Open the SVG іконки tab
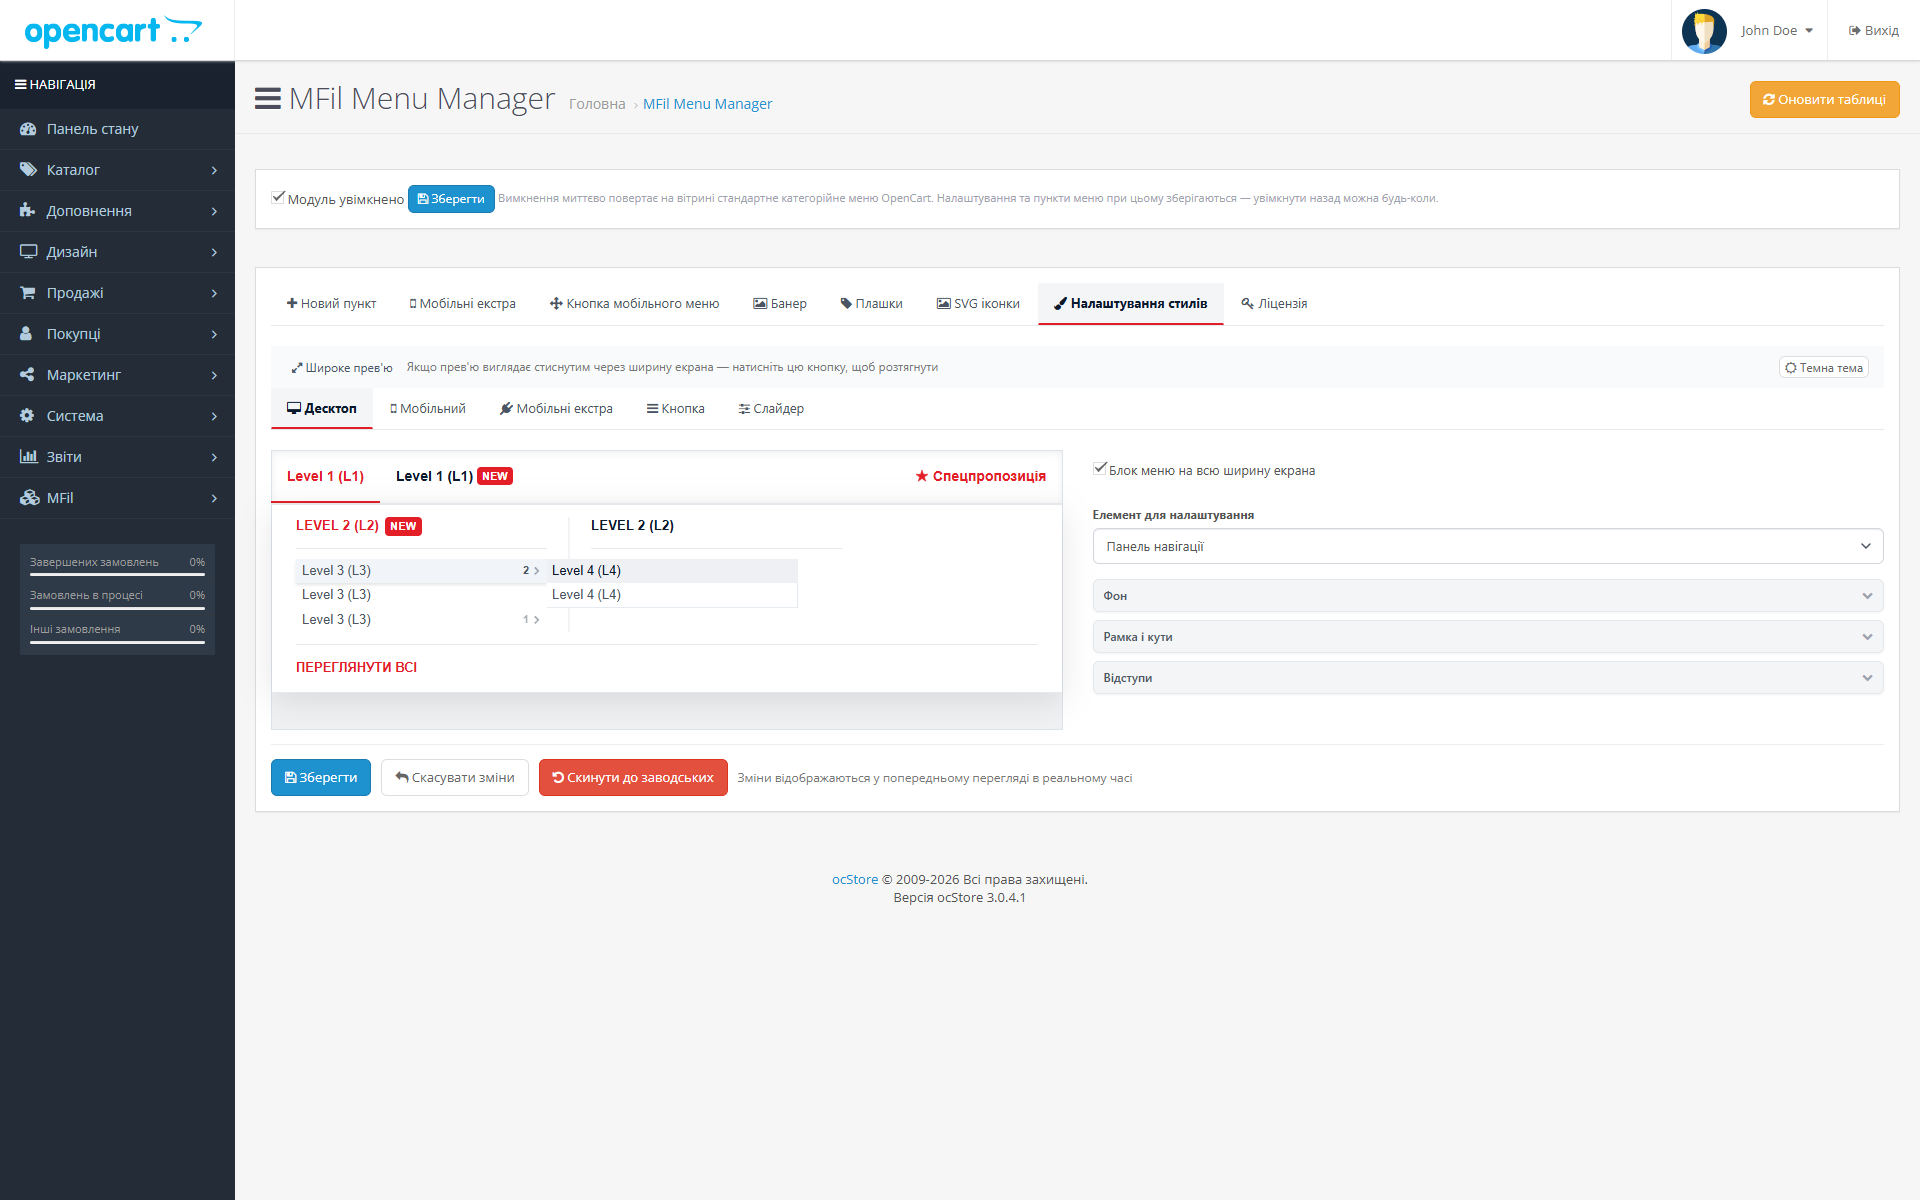This screenshot has width=1920, height=1200. point(978,304)
